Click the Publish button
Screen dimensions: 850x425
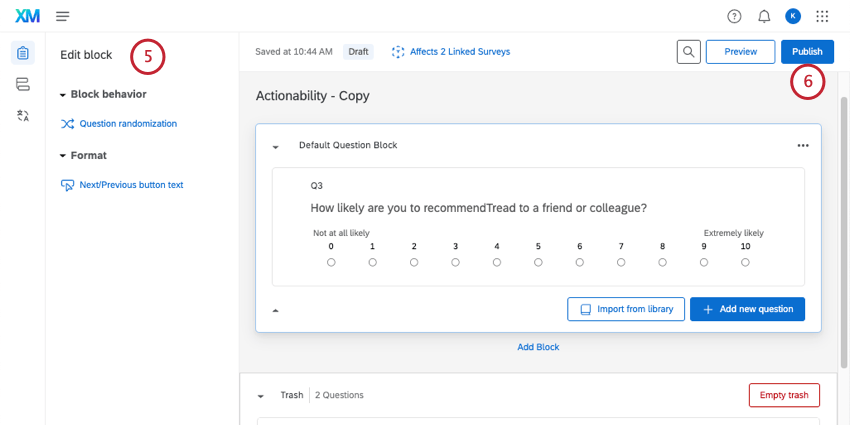coord(807,52)
